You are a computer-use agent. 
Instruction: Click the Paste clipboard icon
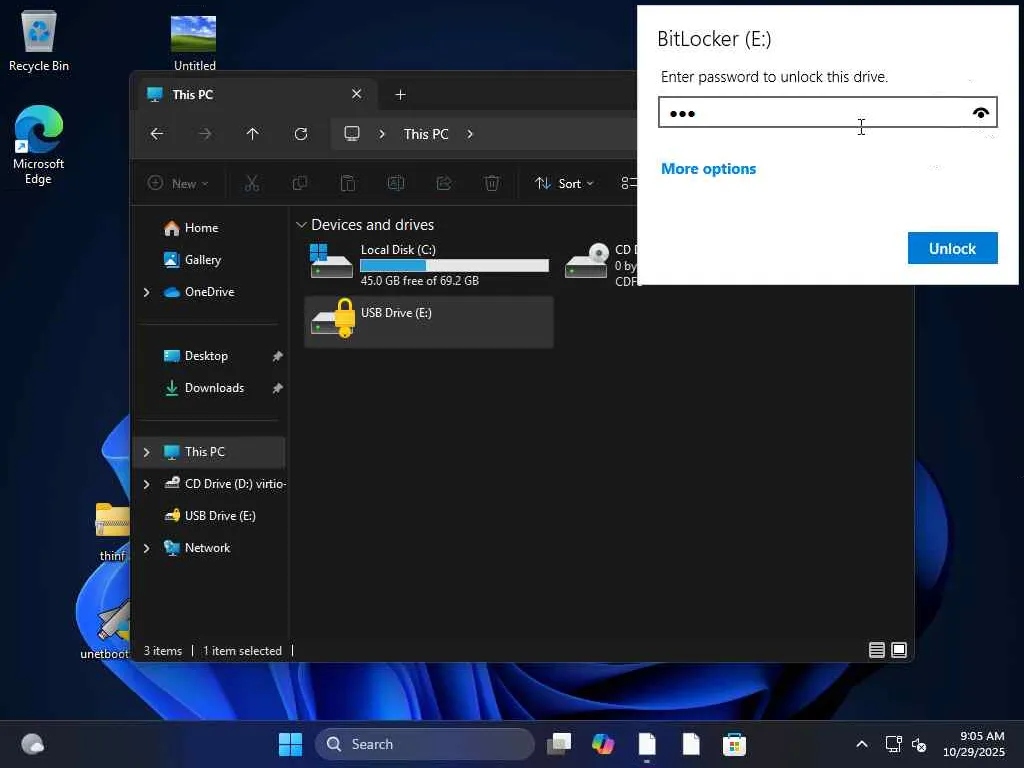click(x=348, y=184)
